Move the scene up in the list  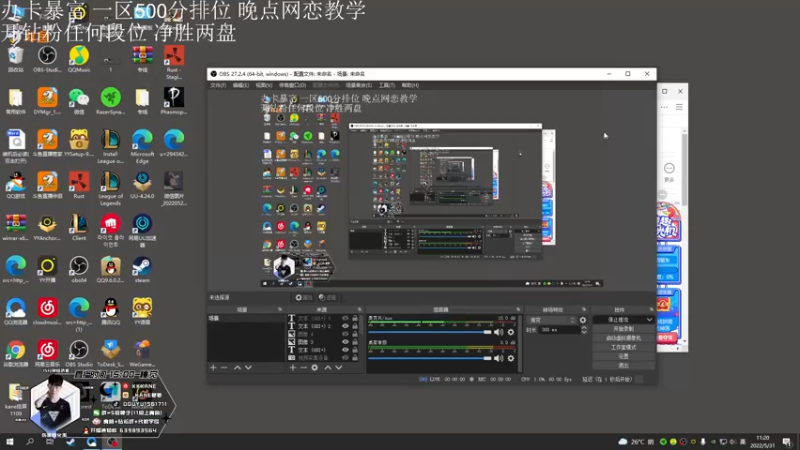(237, 367)
